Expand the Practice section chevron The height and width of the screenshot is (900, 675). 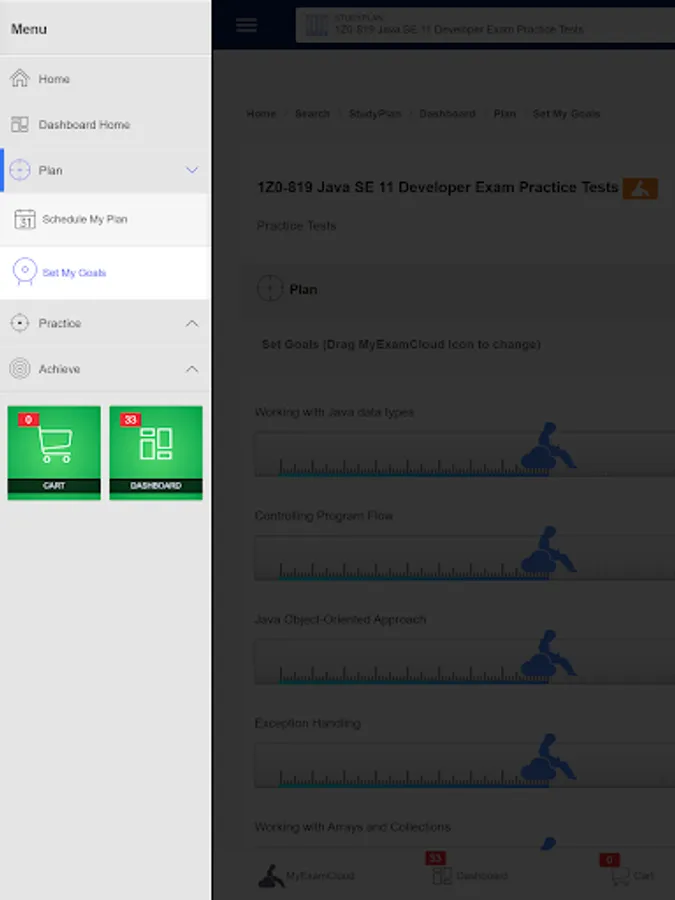[x=192, y=324]
